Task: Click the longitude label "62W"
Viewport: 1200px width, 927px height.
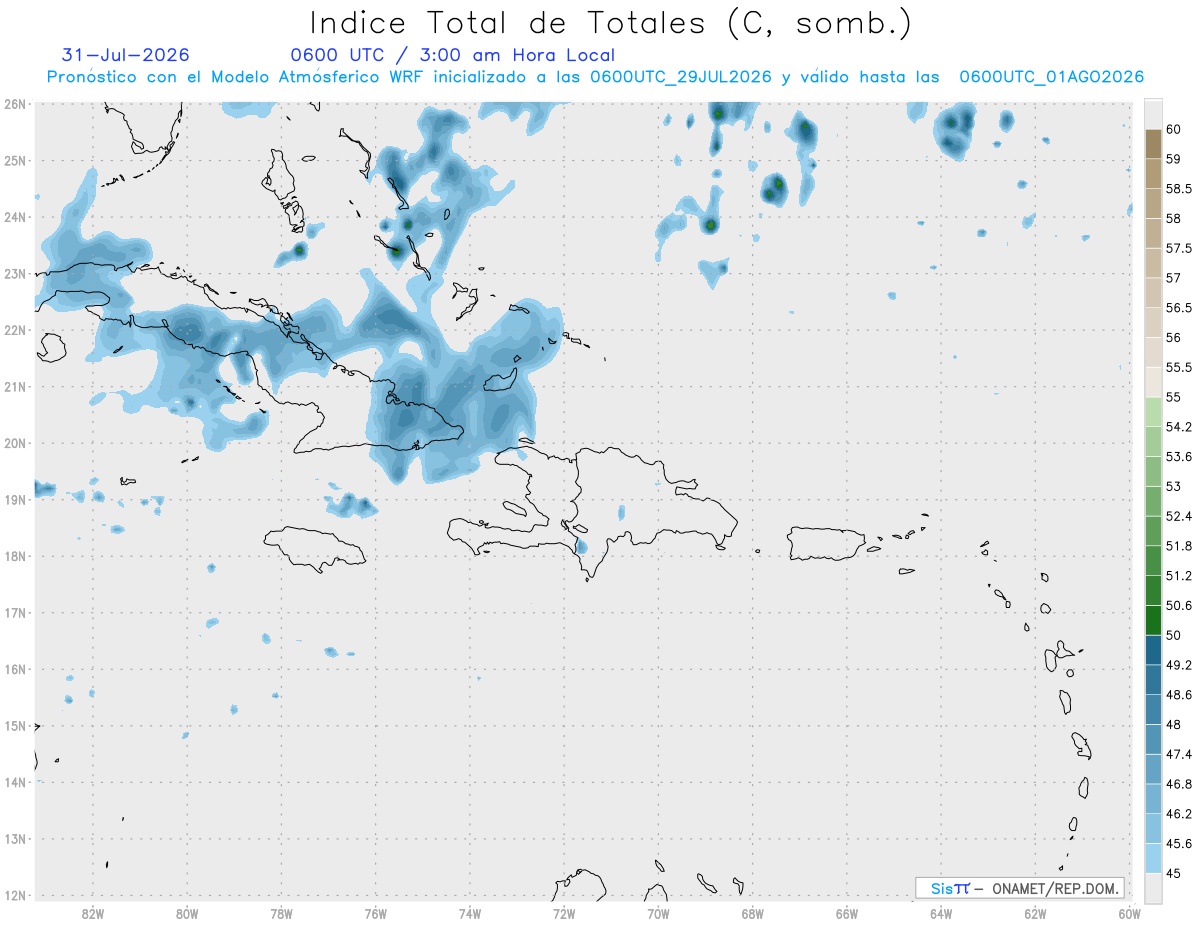Action: click(1035, 913)
